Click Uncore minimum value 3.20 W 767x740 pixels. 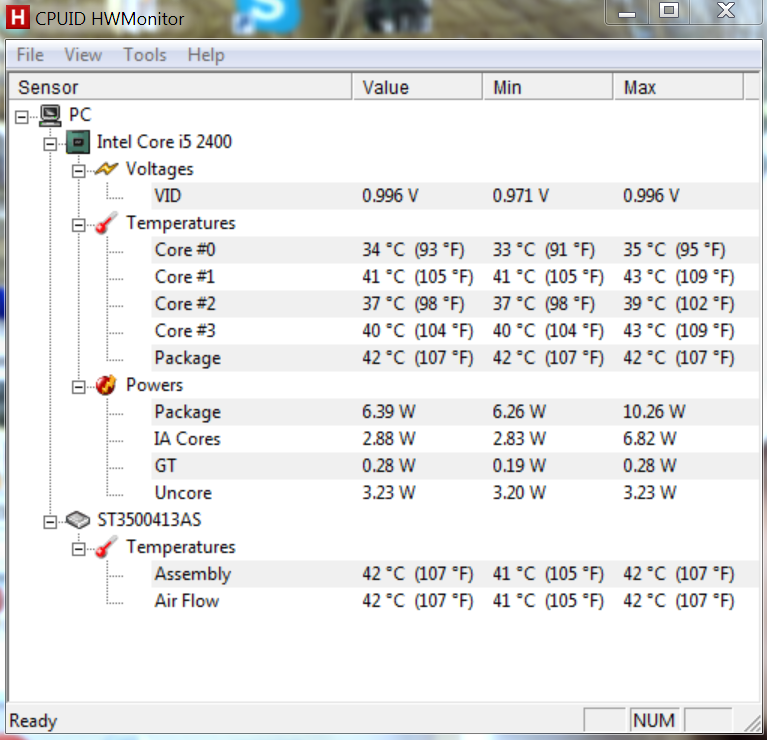click(x=519, y=493)
